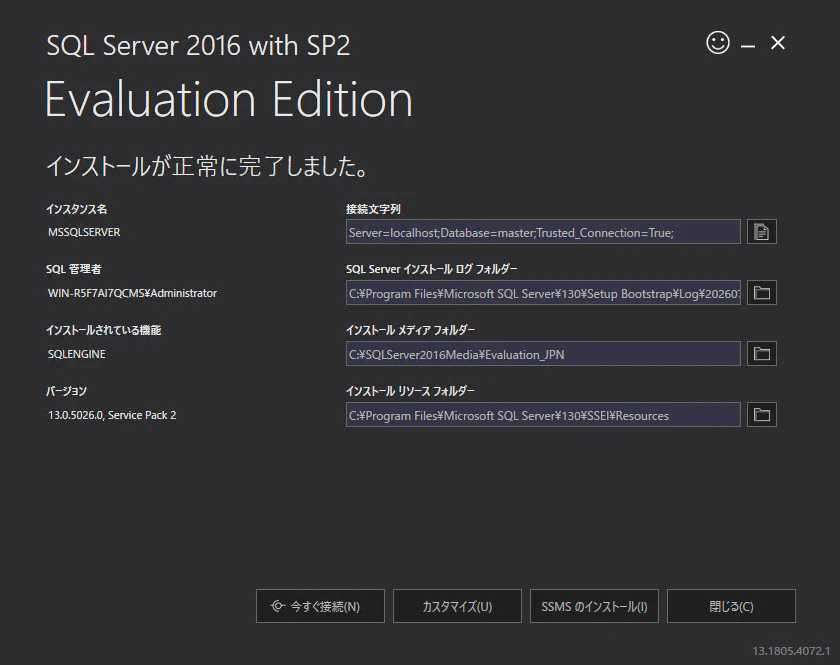Select the install log folder path field
840x665 pixels.
tap(543, 293)
